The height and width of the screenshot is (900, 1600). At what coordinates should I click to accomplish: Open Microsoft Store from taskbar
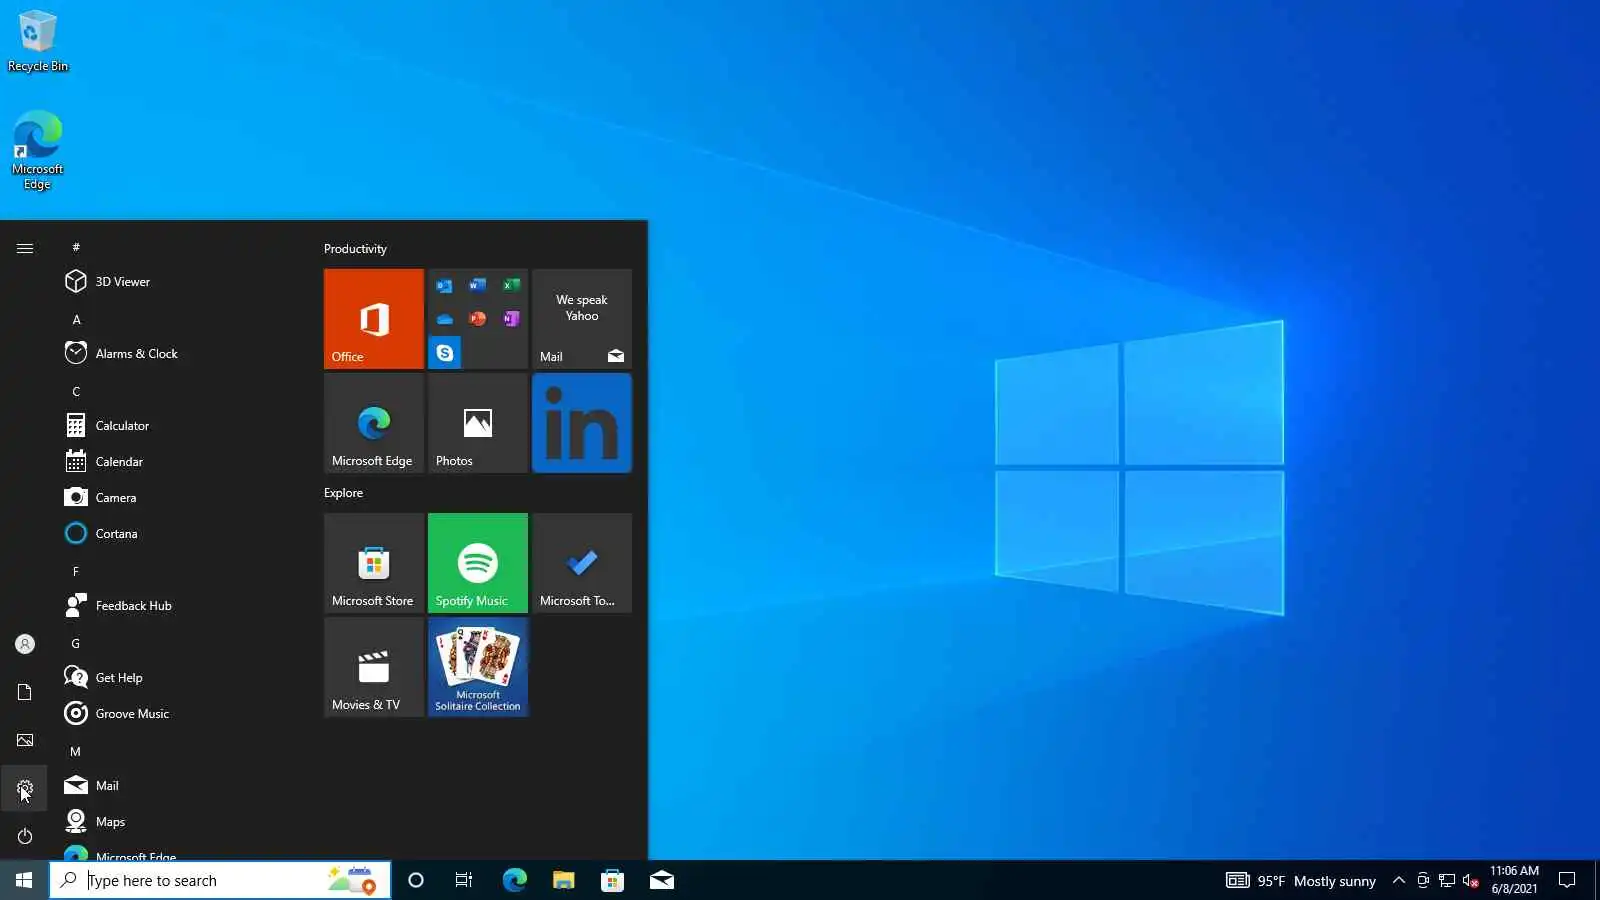tap(612, 880)
